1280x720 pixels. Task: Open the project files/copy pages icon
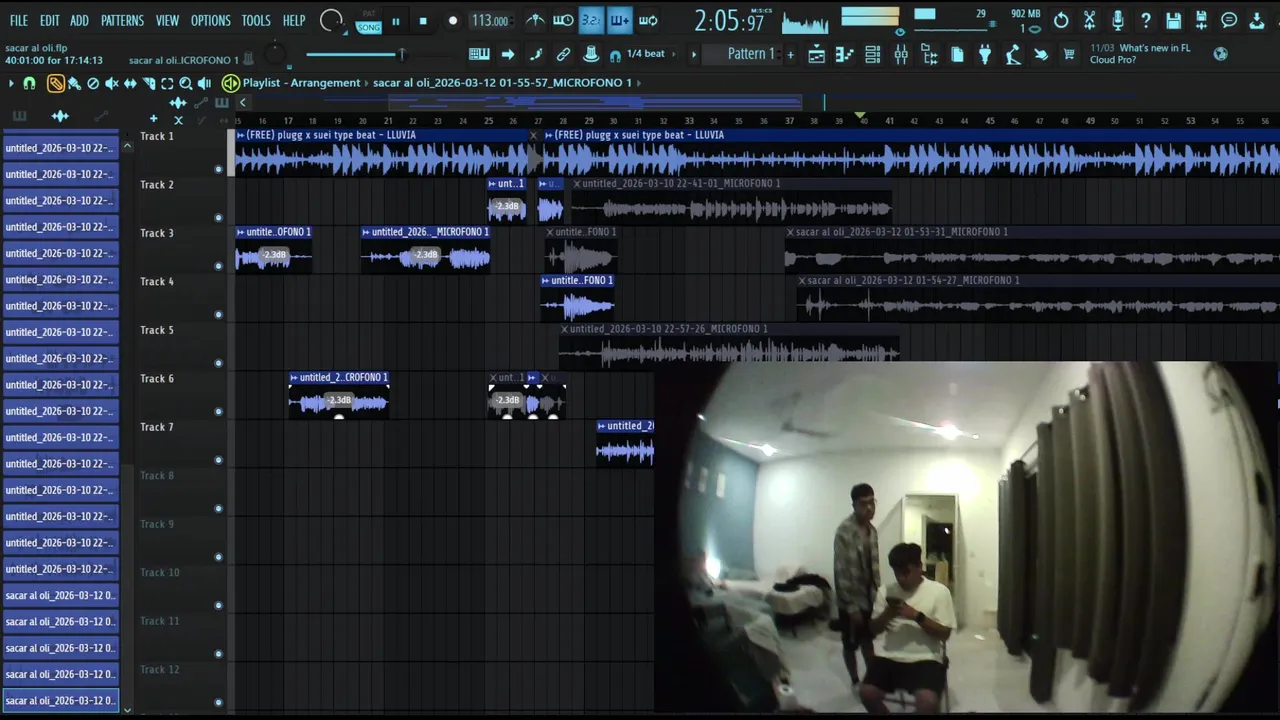[957, 54]
